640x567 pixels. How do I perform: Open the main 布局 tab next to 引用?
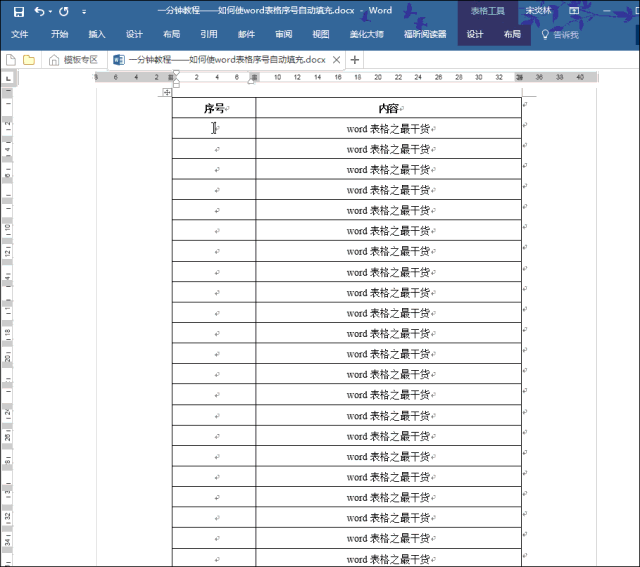(171, 34)
